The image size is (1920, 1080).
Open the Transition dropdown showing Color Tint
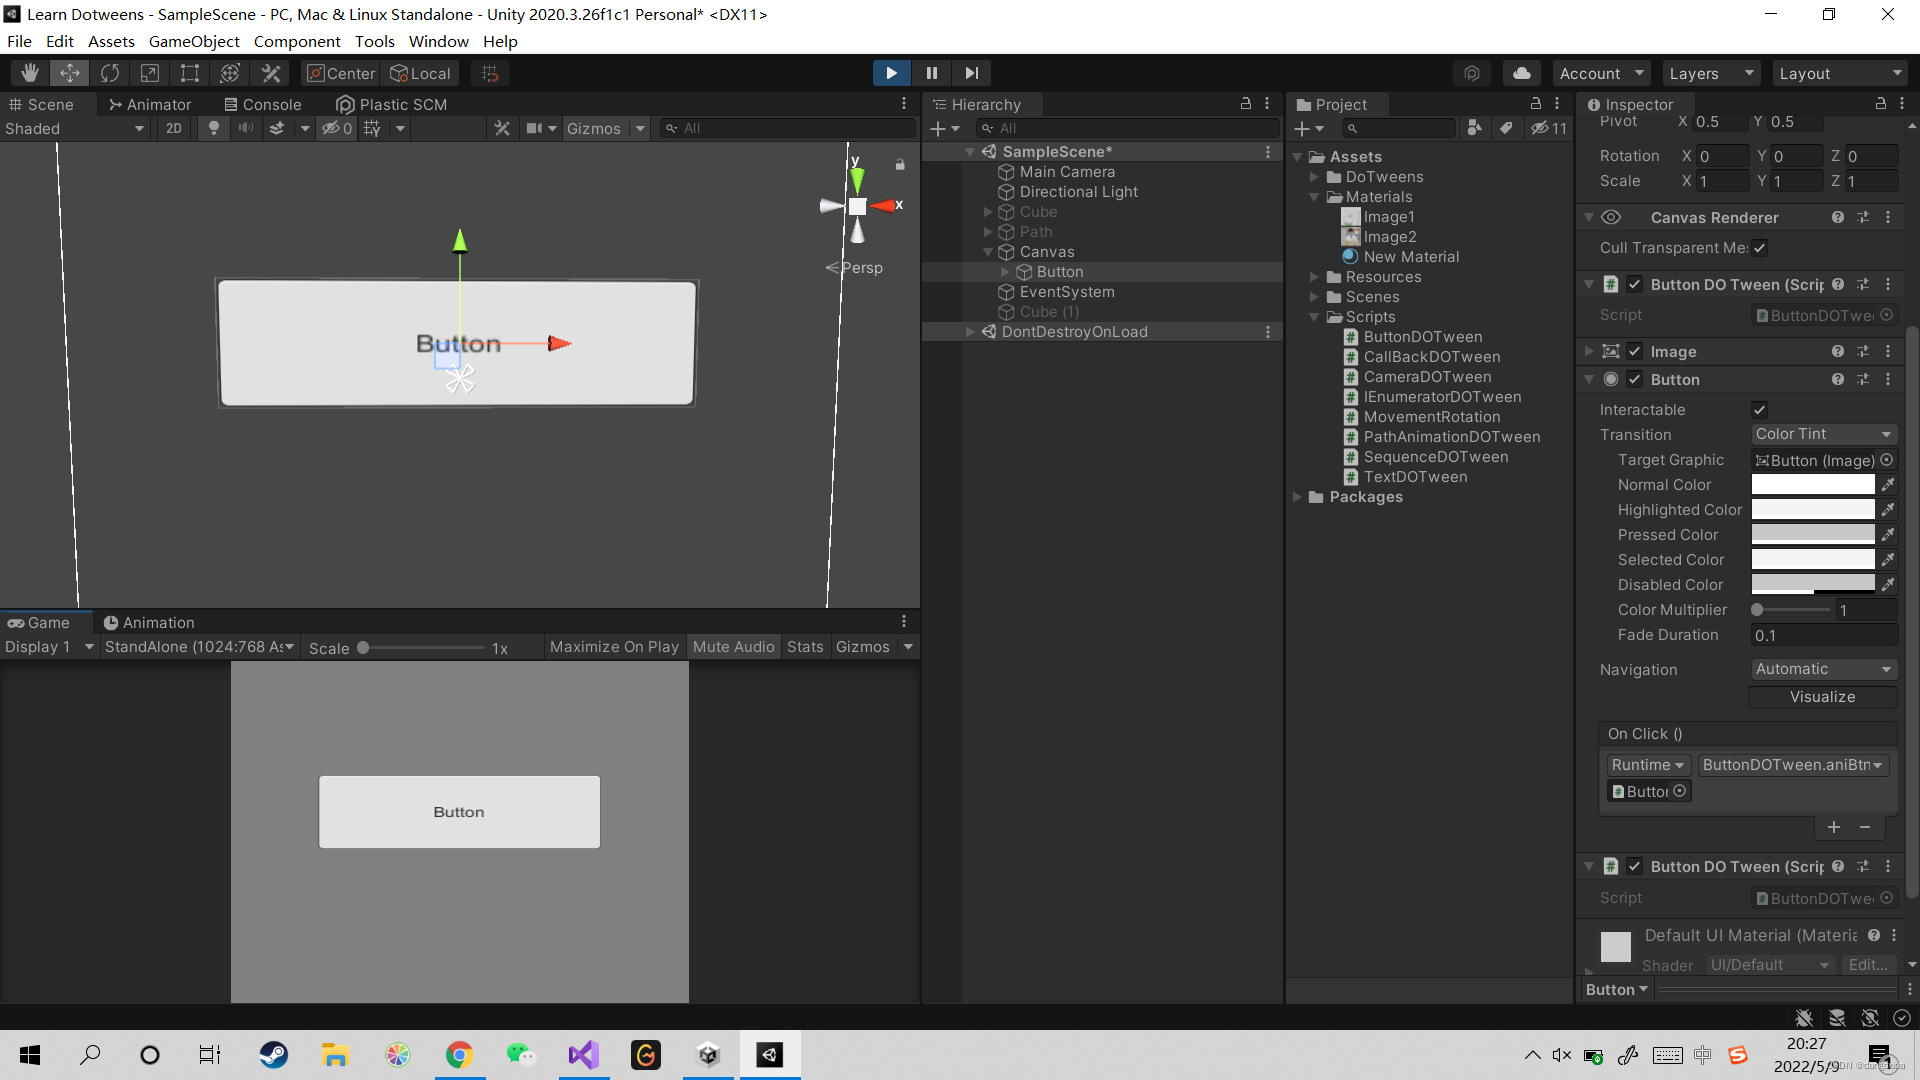pos(1823,434)
